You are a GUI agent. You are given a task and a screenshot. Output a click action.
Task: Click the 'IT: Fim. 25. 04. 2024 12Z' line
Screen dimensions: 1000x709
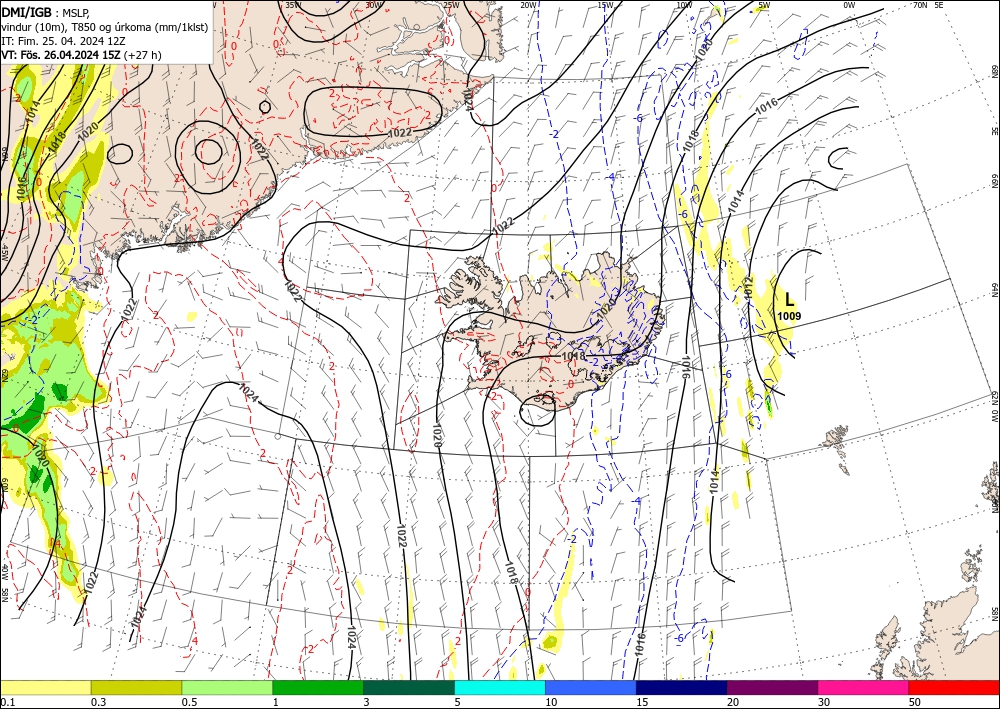pos(63,41)
